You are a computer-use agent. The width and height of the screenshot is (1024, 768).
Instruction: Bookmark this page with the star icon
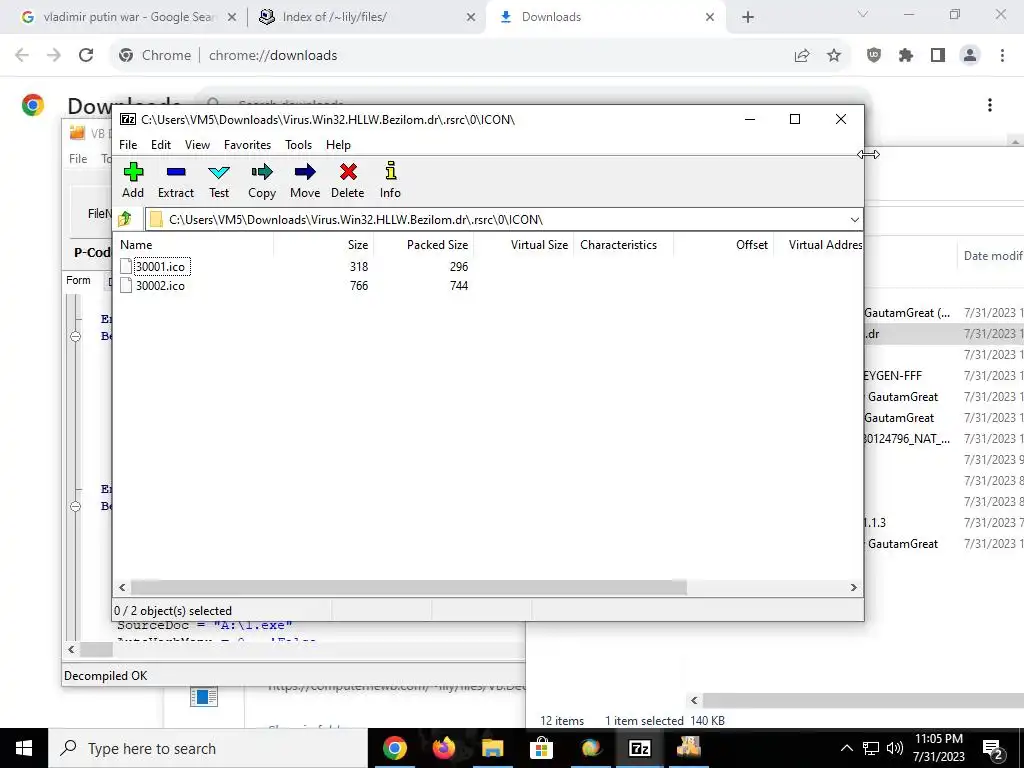pyautogui.click(x=834, y=56)
